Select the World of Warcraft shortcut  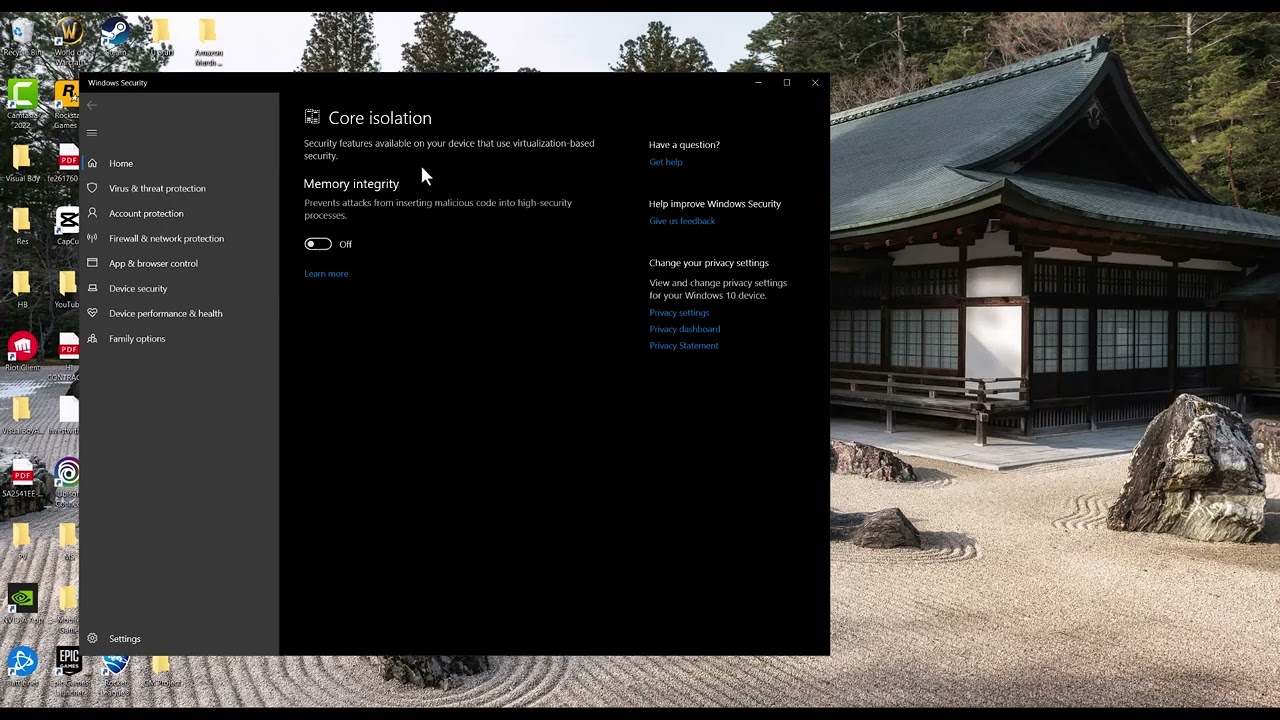point(68,40)
